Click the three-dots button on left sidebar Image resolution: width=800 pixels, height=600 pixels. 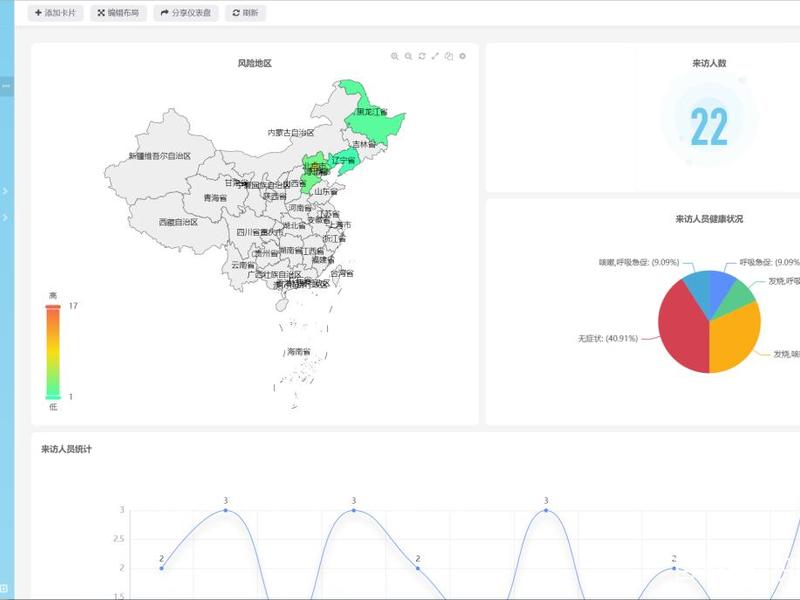coord(7,86)
